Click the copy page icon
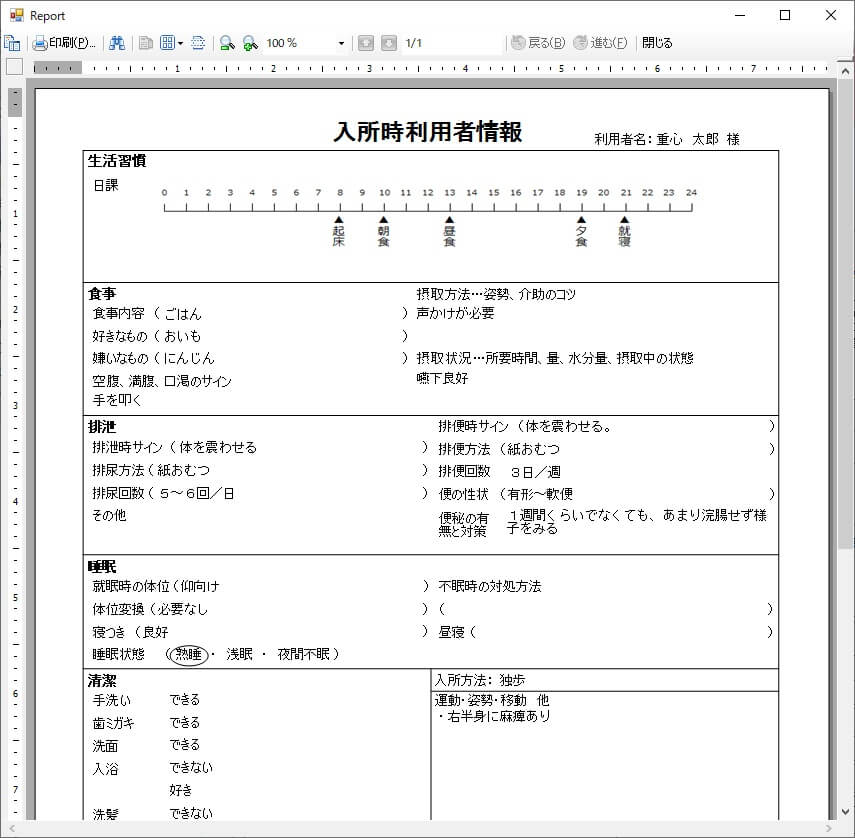Viewport: 855px width, 838px height. (144, 42)
